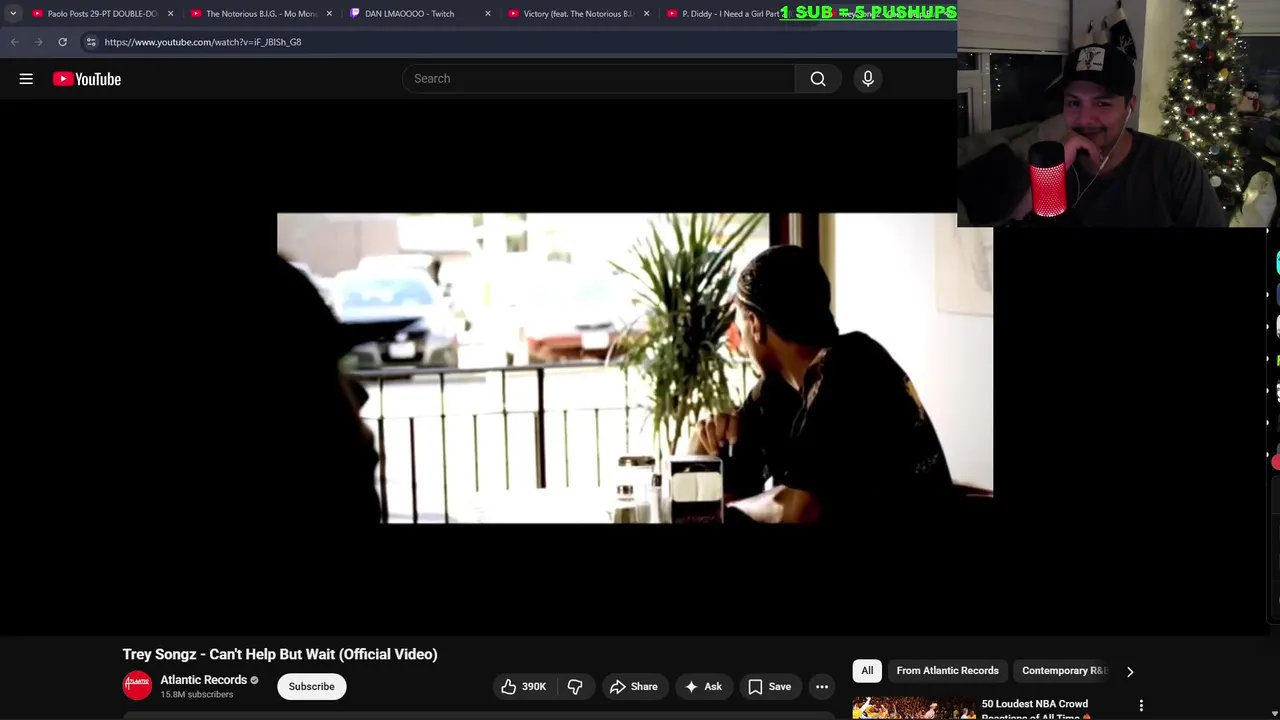Open the Atlantic Records channel name link
1280x720 pixels.
204,680
